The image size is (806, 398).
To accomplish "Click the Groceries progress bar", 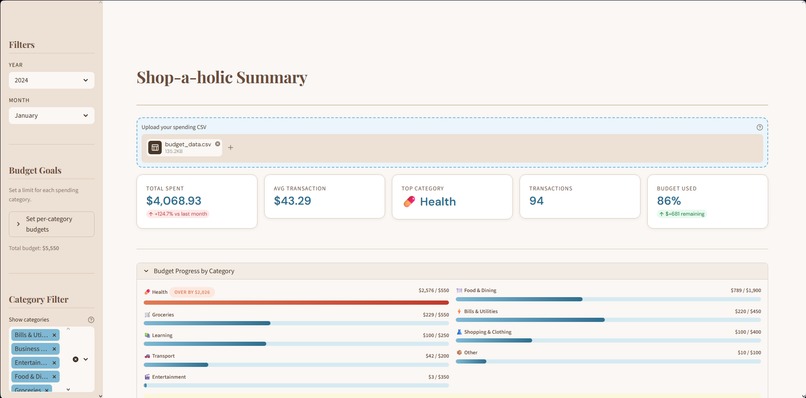I will [296, 323].
